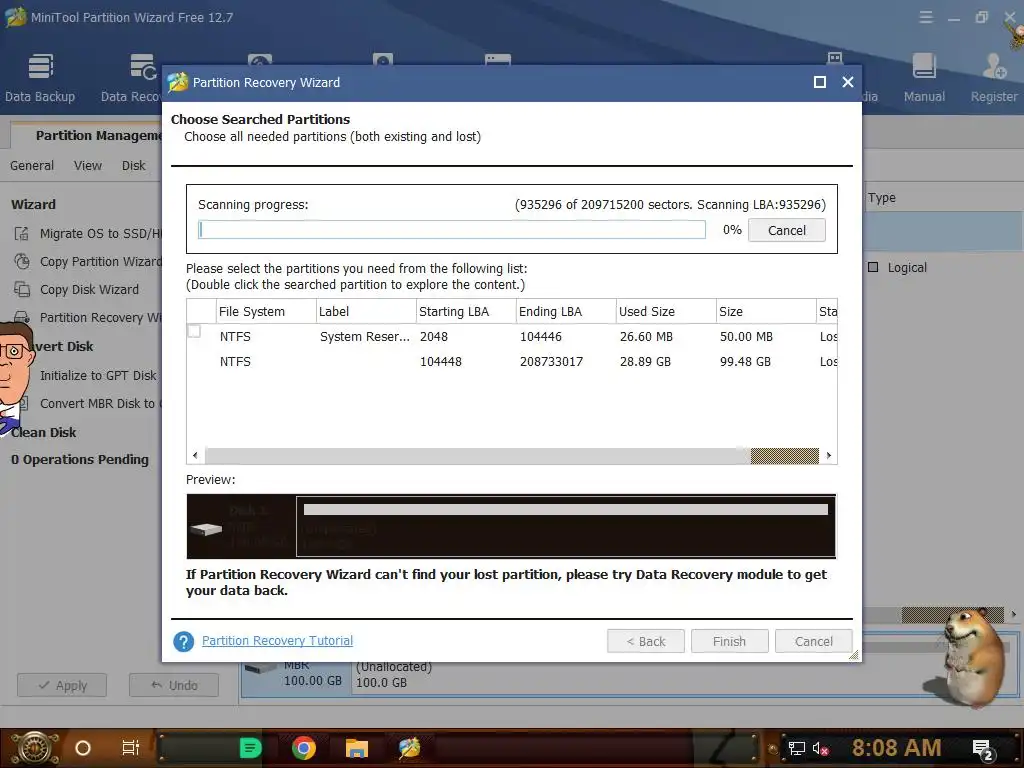Open Cortana search circle on the taskbar

click(x=83, y=748)
